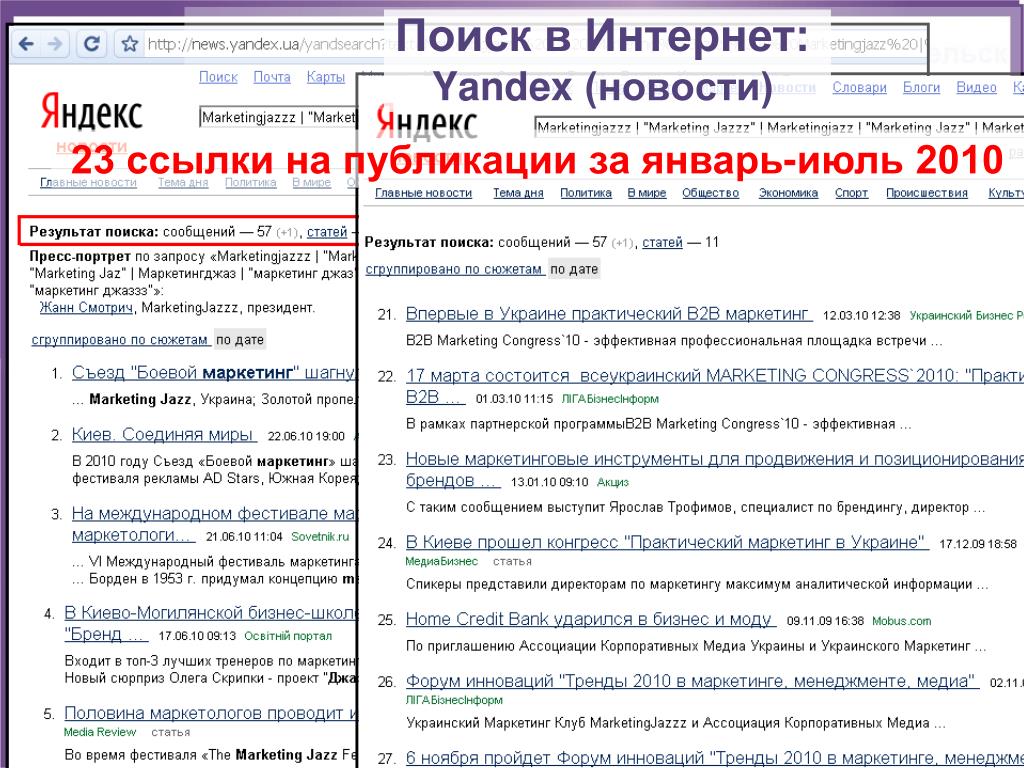Open result 2 Киев. Соединяя миры
This screenshot has height=768, width=1024.
point(162,434)
